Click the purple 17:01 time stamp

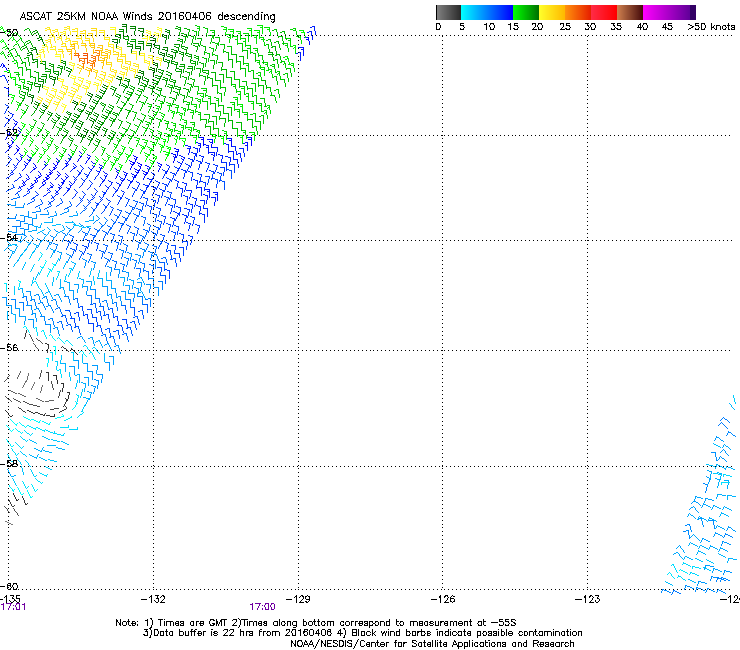(x=13, y=607)
